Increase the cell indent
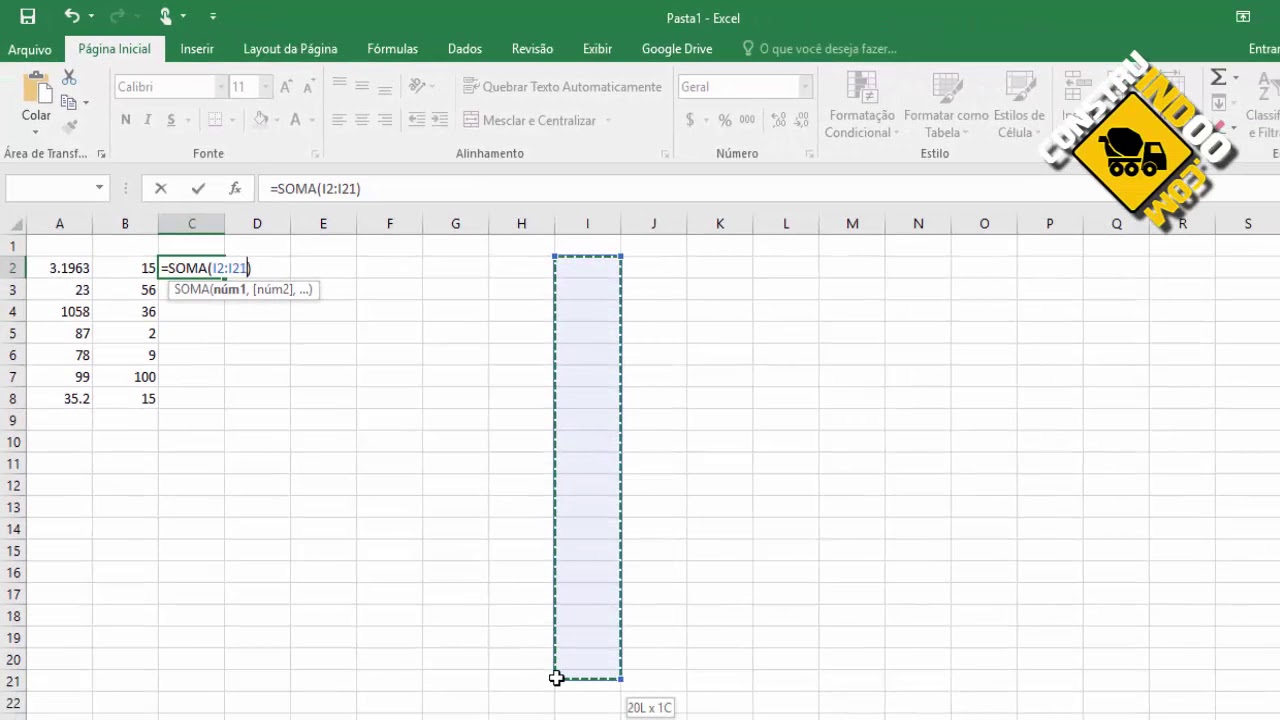1280x720 pixels. coord(440,120)
